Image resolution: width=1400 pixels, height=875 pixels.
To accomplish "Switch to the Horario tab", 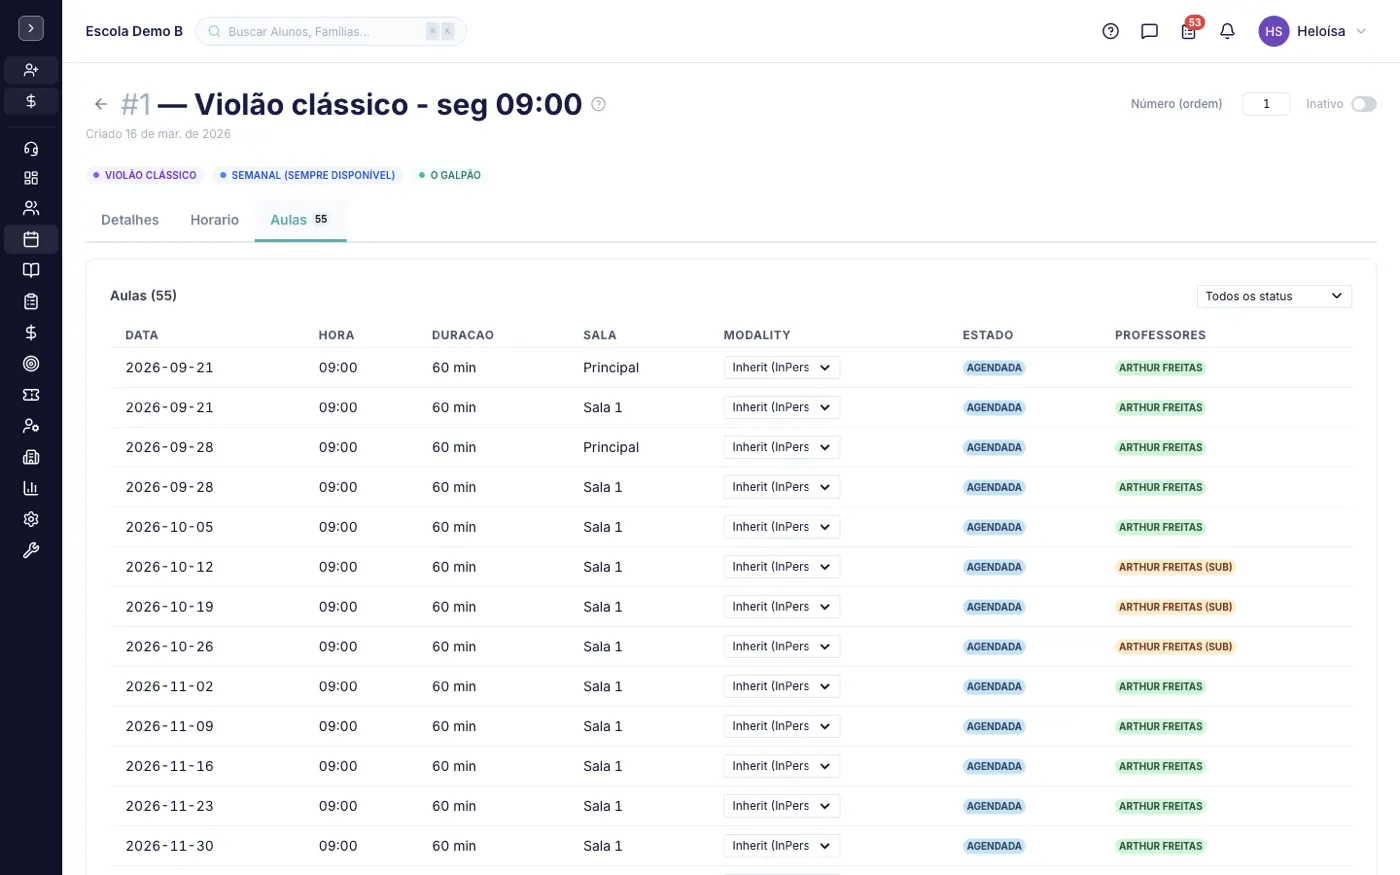I will pyautogui.click(x=214, y=220).
